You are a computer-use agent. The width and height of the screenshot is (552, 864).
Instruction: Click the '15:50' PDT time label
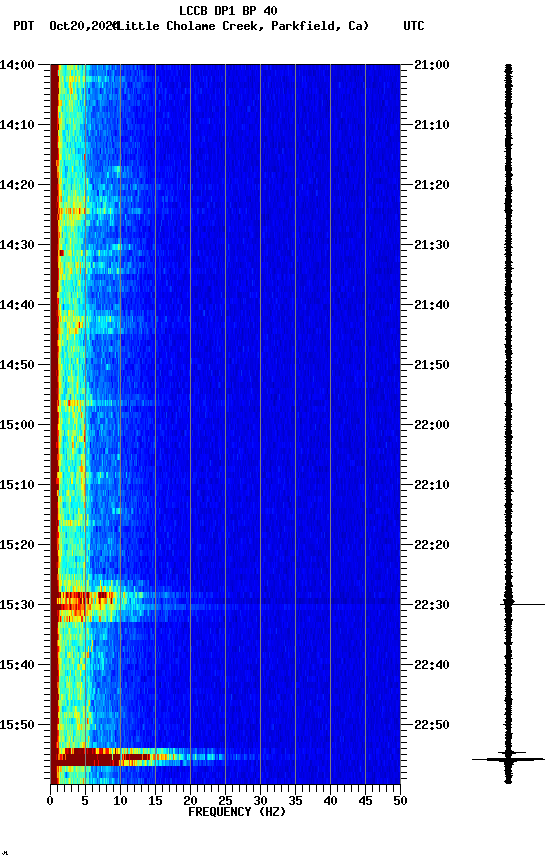17,725
